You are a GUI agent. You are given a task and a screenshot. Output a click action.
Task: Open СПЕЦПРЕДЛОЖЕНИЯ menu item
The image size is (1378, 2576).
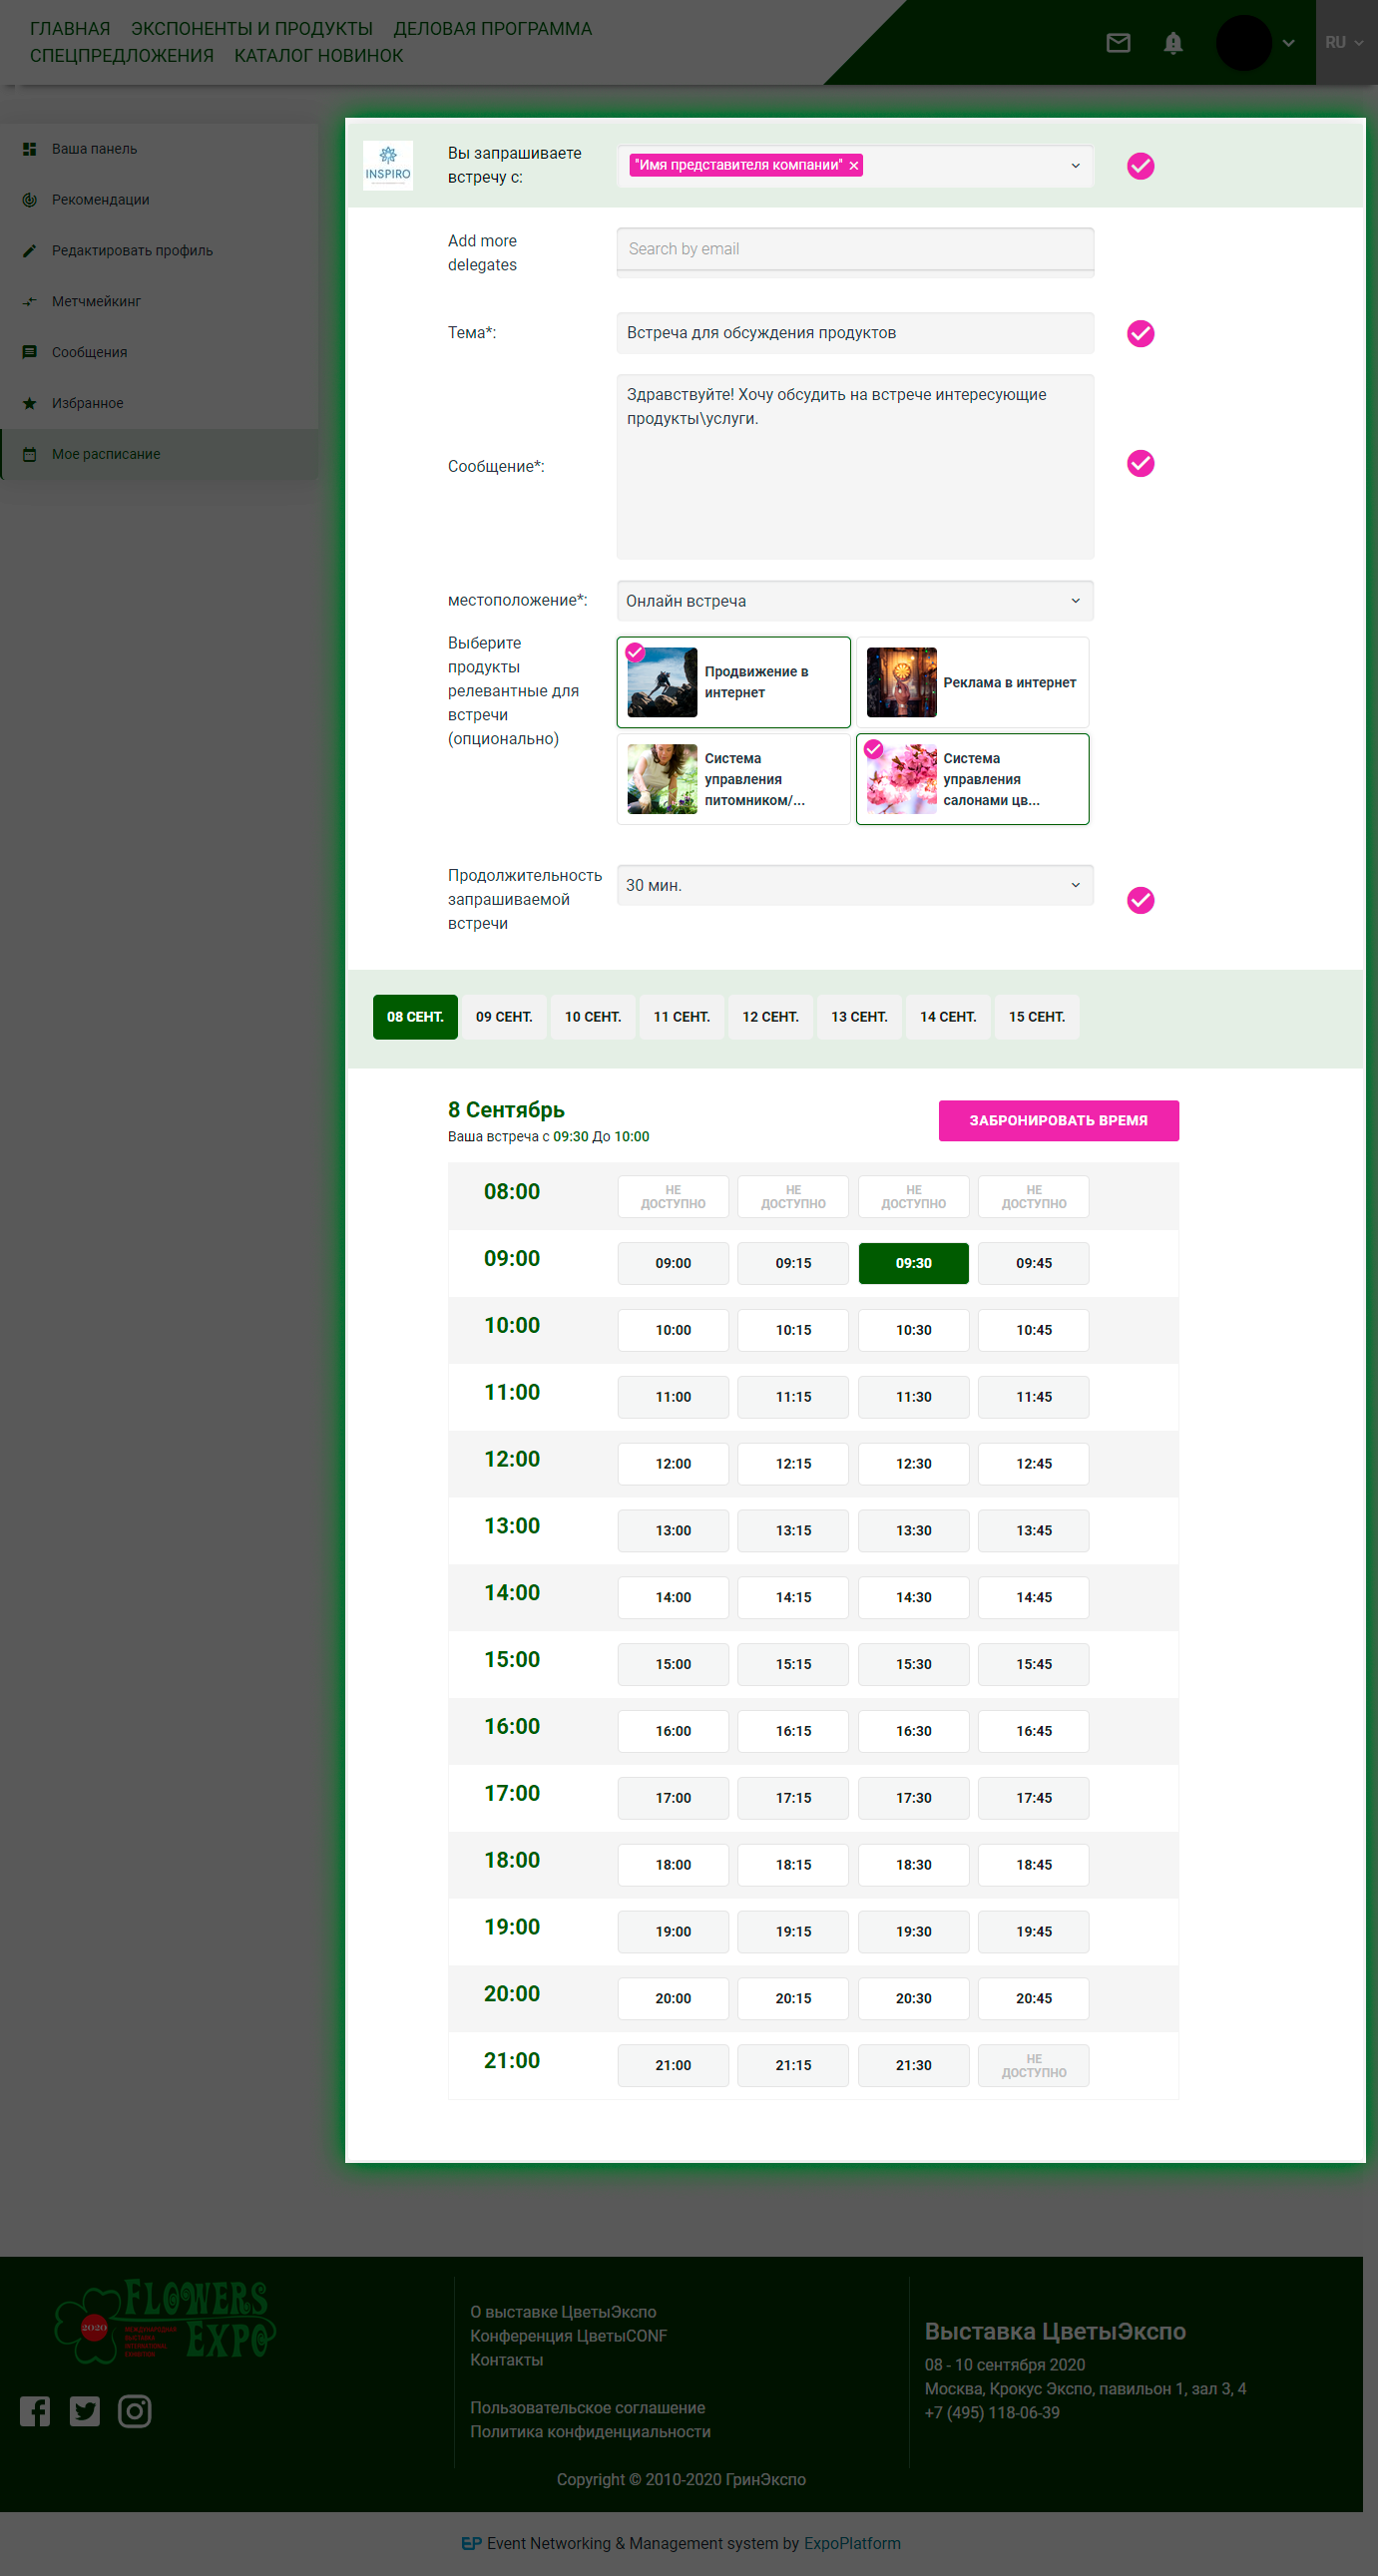(122, 56)
